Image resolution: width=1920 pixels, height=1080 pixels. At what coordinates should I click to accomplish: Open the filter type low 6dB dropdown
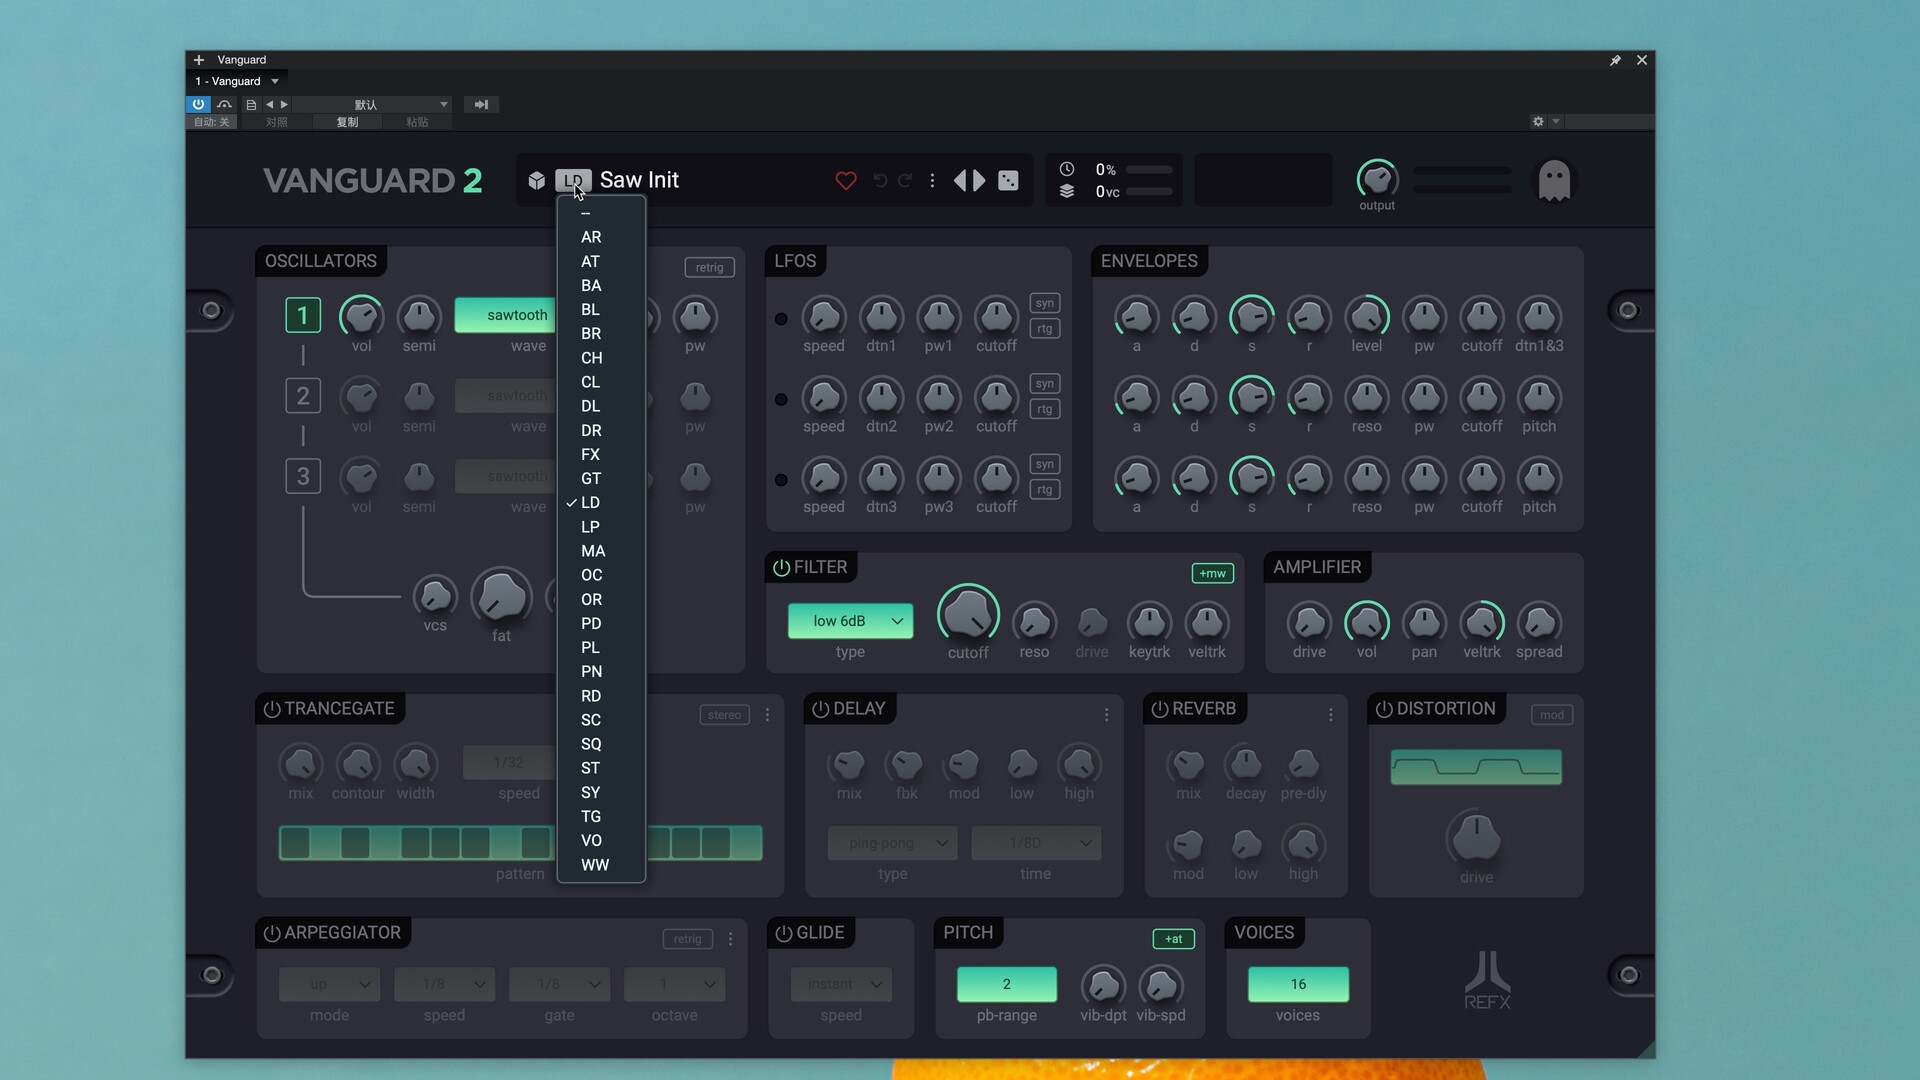850,621
